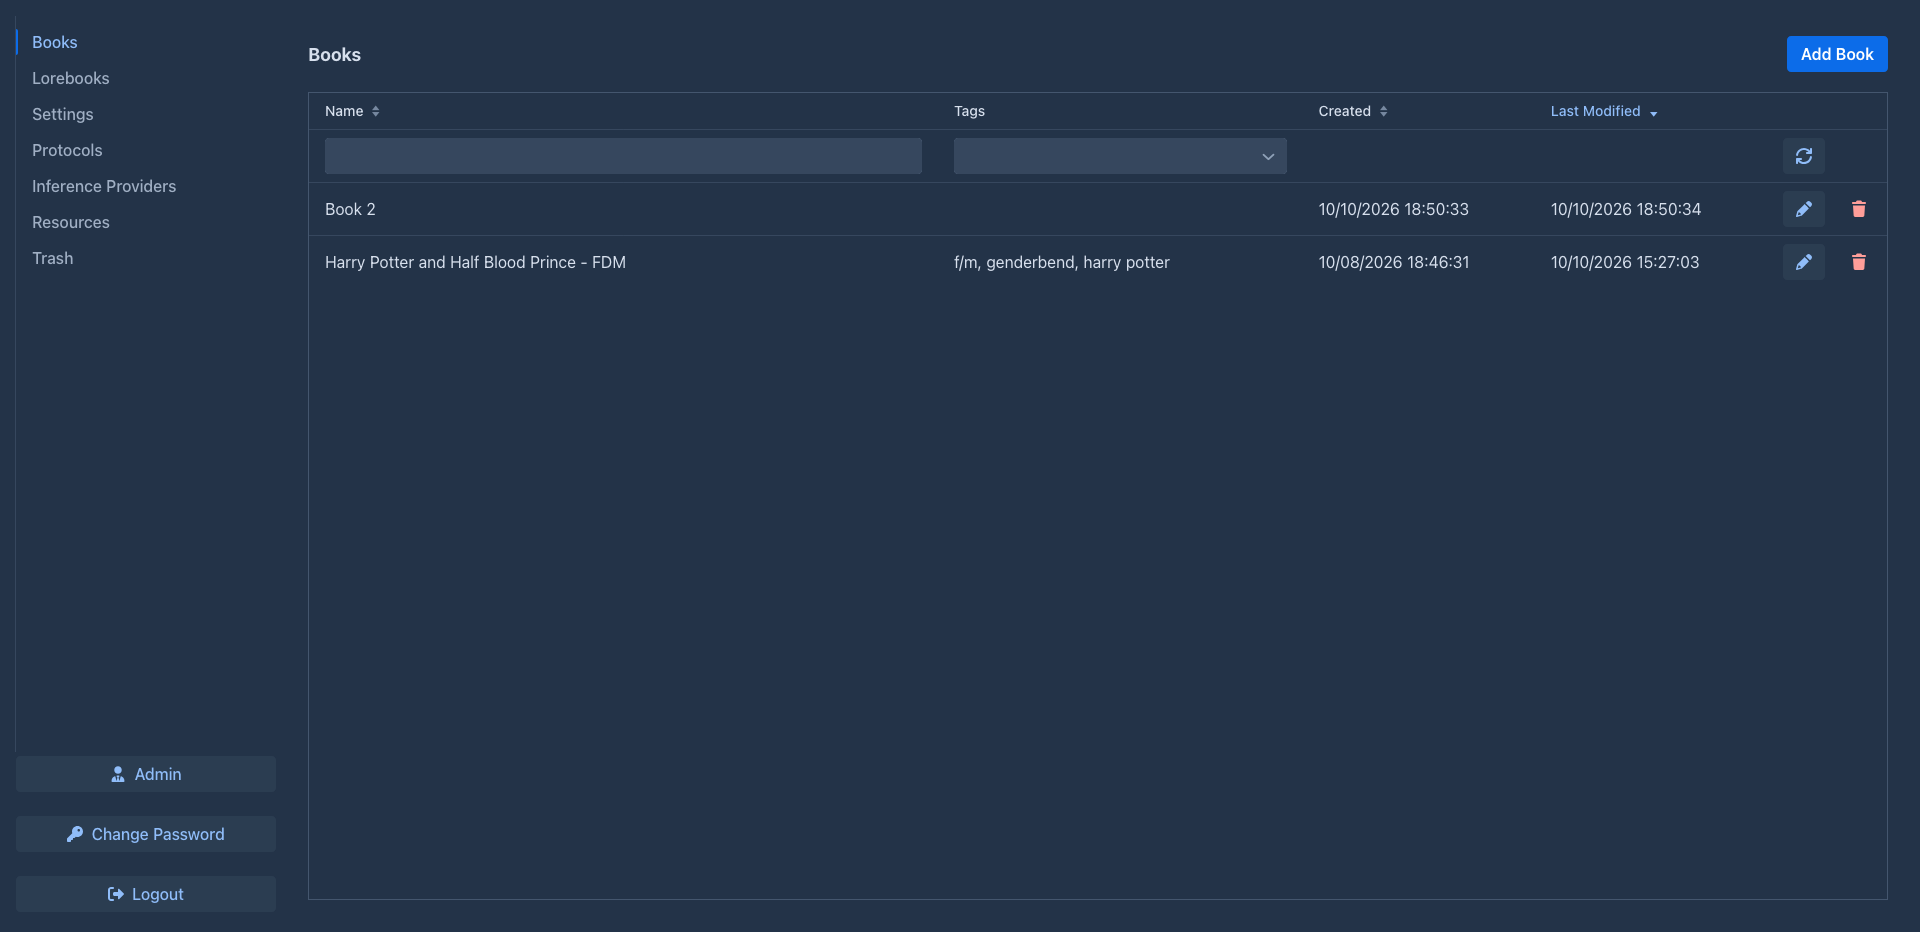Toggle Last Modified sort direction arrow

point(1653,113)
